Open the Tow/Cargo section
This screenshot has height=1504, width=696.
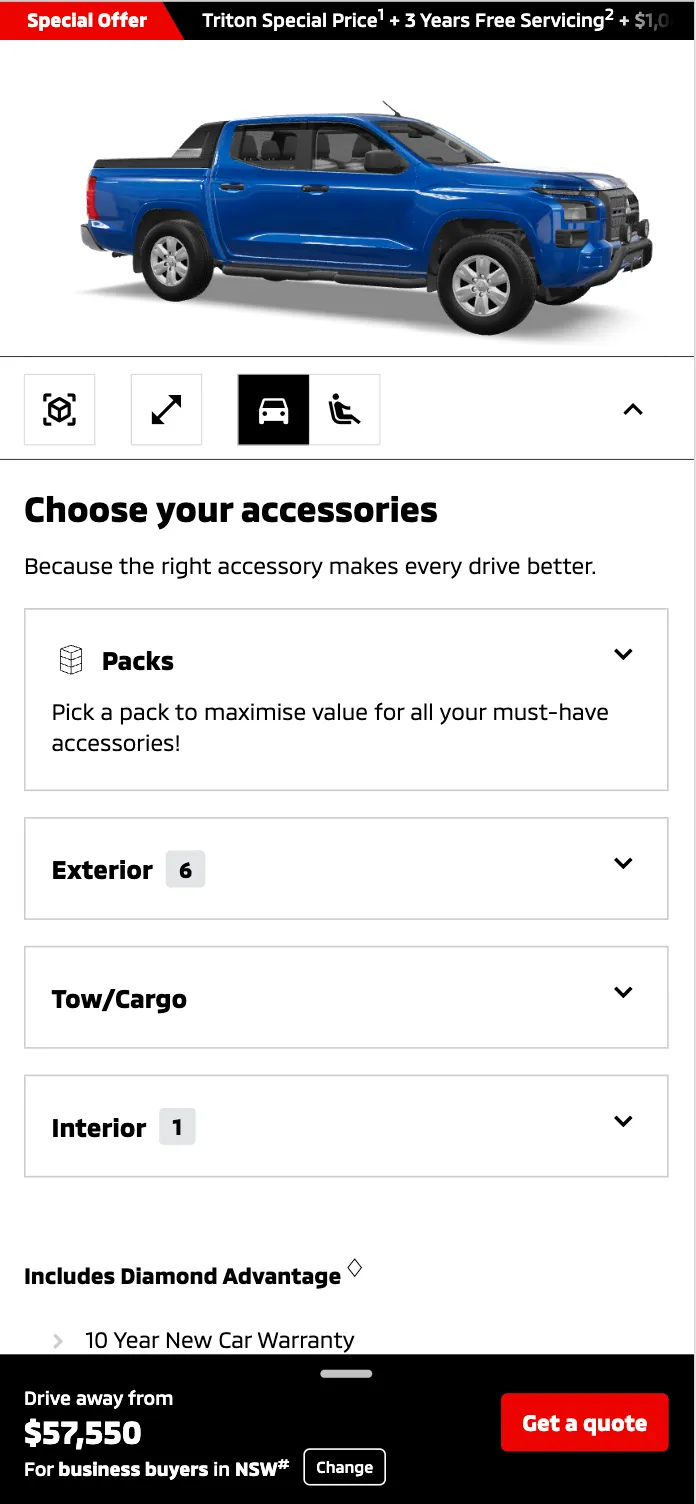pyautogui.click(x=622, y=992)
